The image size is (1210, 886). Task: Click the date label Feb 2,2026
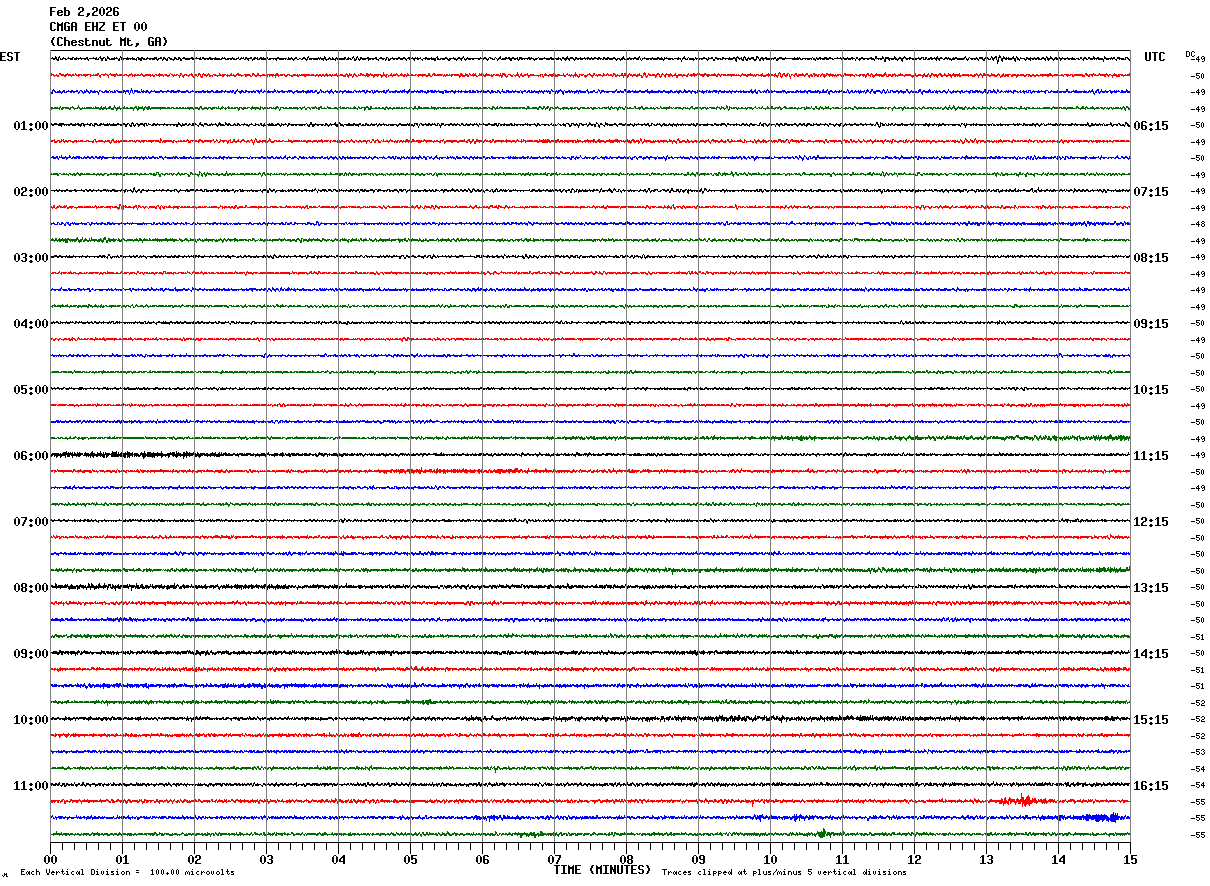coord(84,12)
